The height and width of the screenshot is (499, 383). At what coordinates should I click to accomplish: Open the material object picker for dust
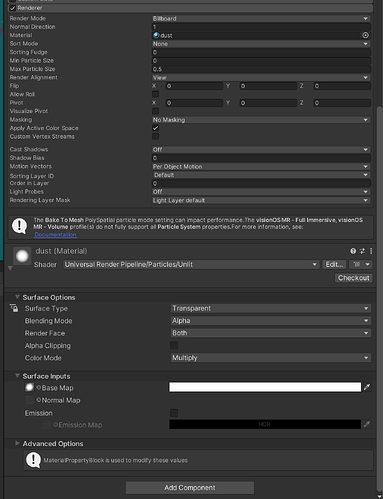tap(366, 35)
